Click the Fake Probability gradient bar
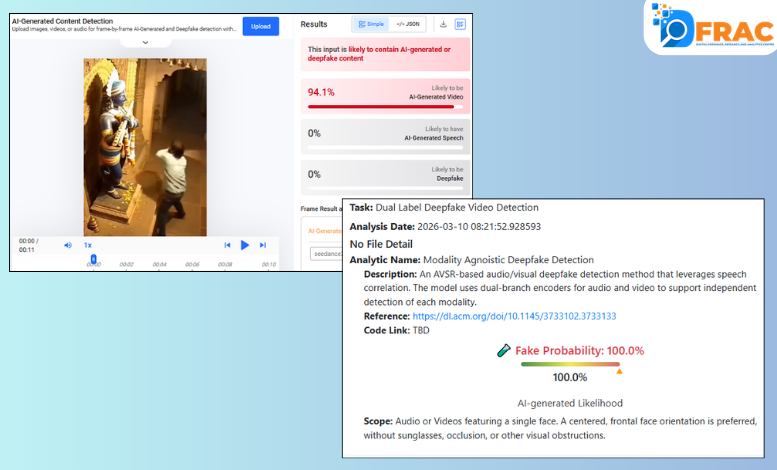Screen dimensions: 777x470 click(x=570, y=364)
